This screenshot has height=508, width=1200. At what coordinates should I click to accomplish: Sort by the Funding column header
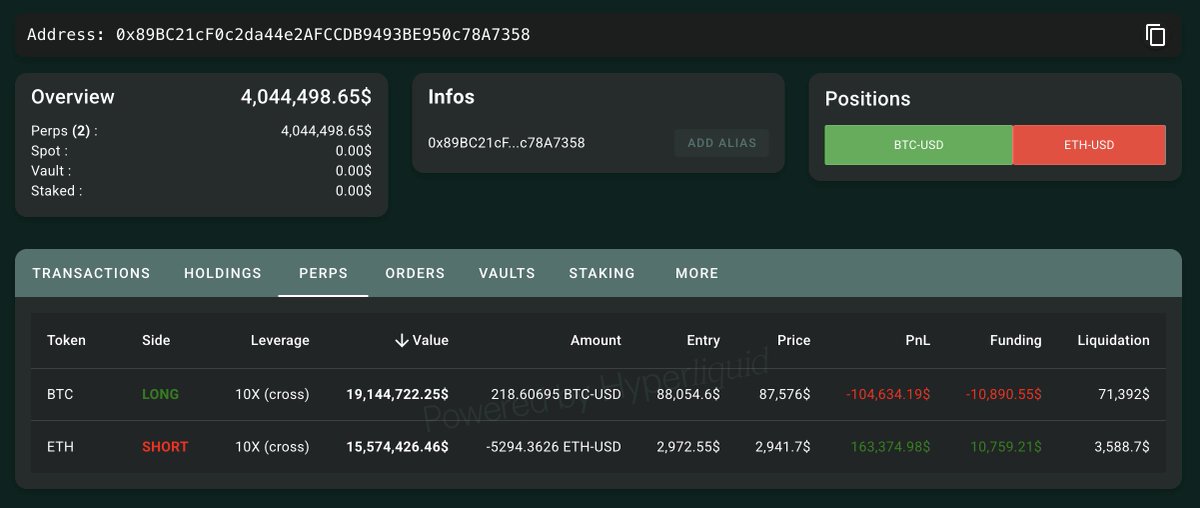(x=1015, y=340)
